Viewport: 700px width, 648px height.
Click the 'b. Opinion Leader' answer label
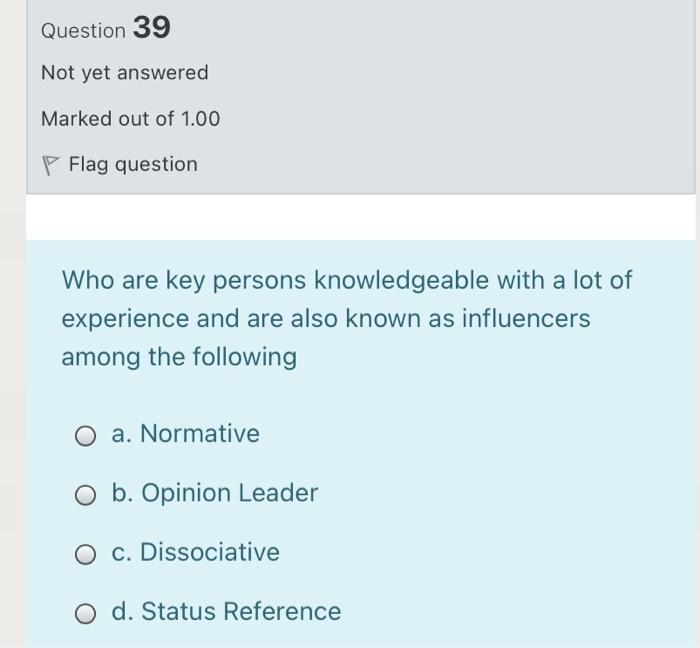point(215,493)
